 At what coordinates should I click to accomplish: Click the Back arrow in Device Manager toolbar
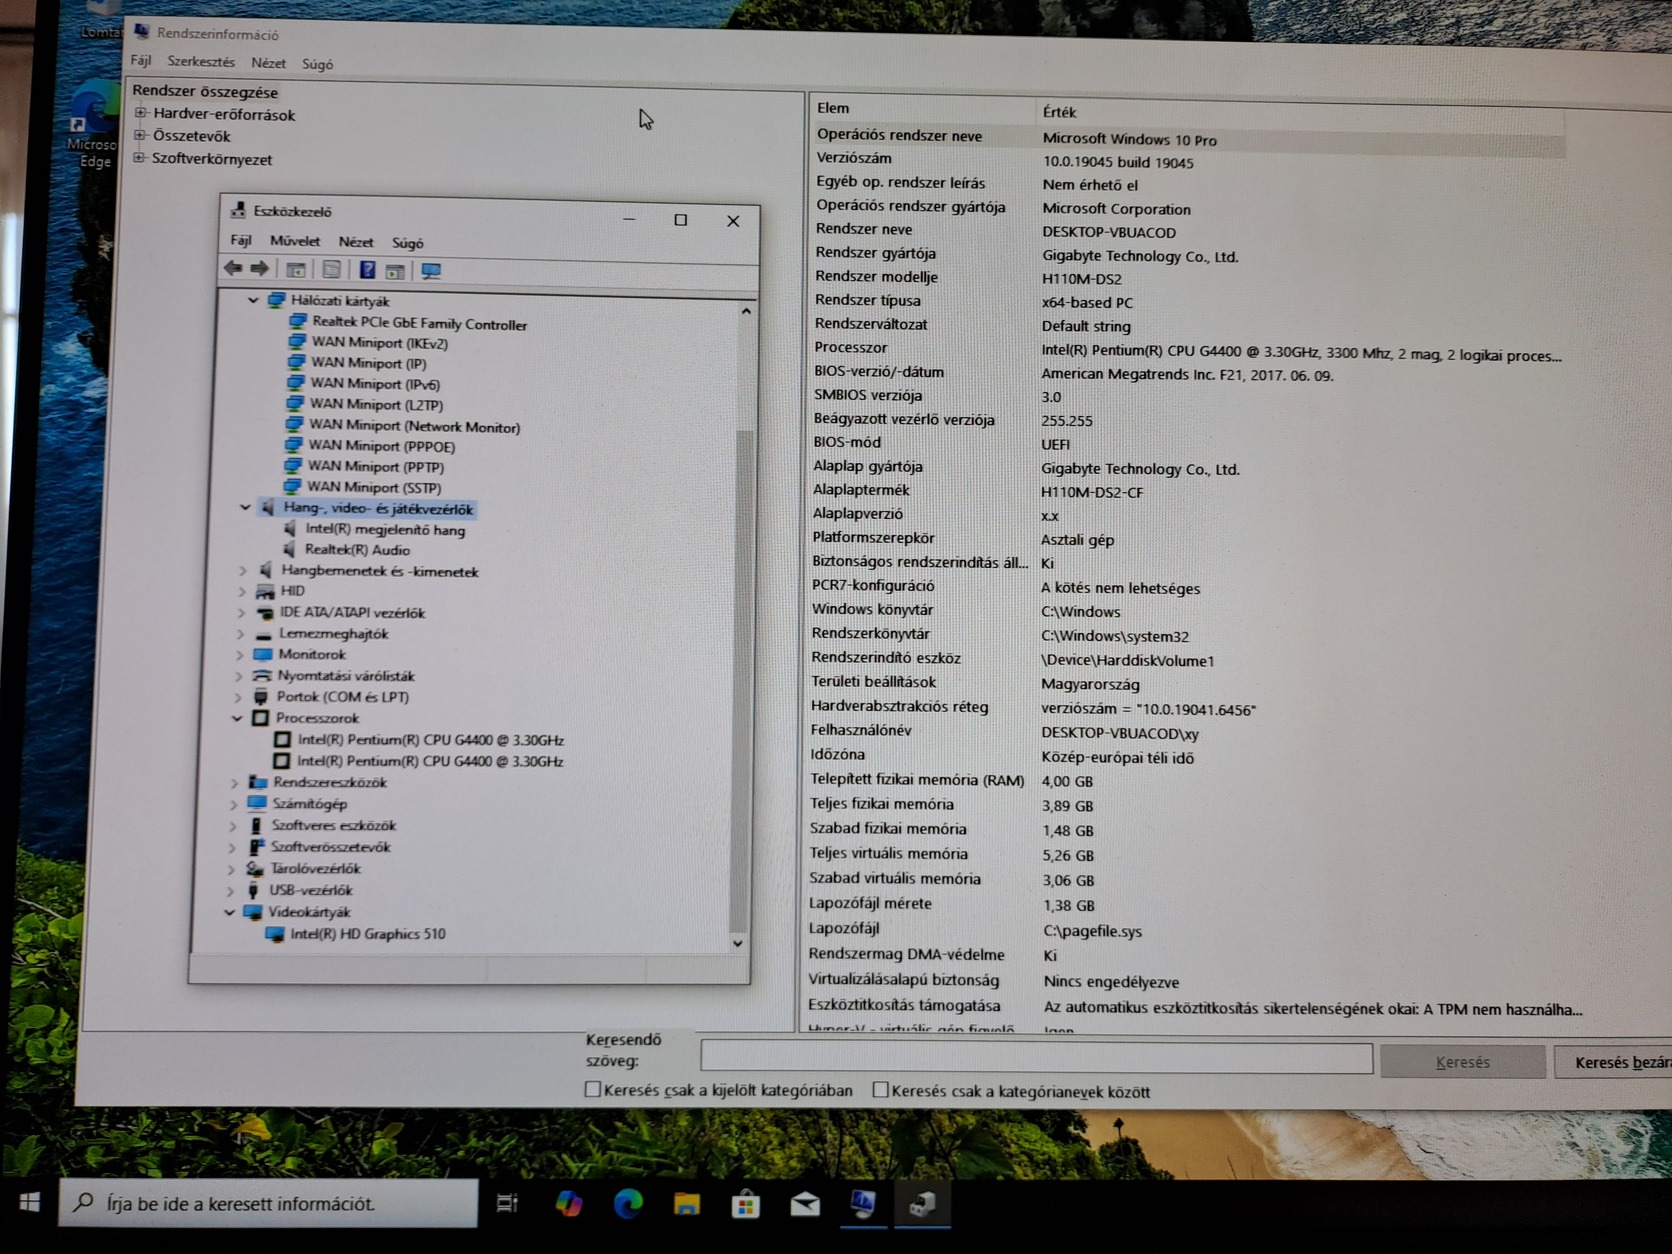click(233, 268)
